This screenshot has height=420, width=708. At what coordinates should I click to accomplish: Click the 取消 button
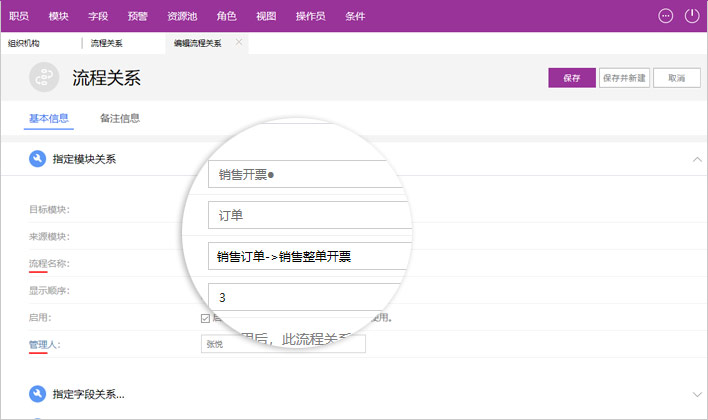[x=677, y=78]
